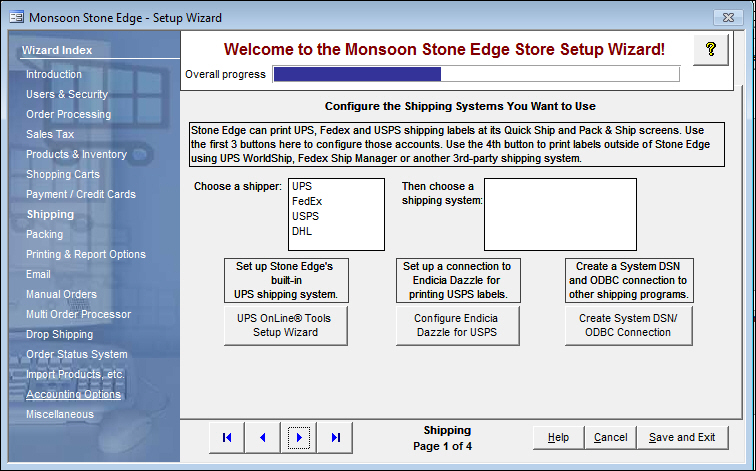
Task: Open Accounting Options link
Action: tap(73, 394)
